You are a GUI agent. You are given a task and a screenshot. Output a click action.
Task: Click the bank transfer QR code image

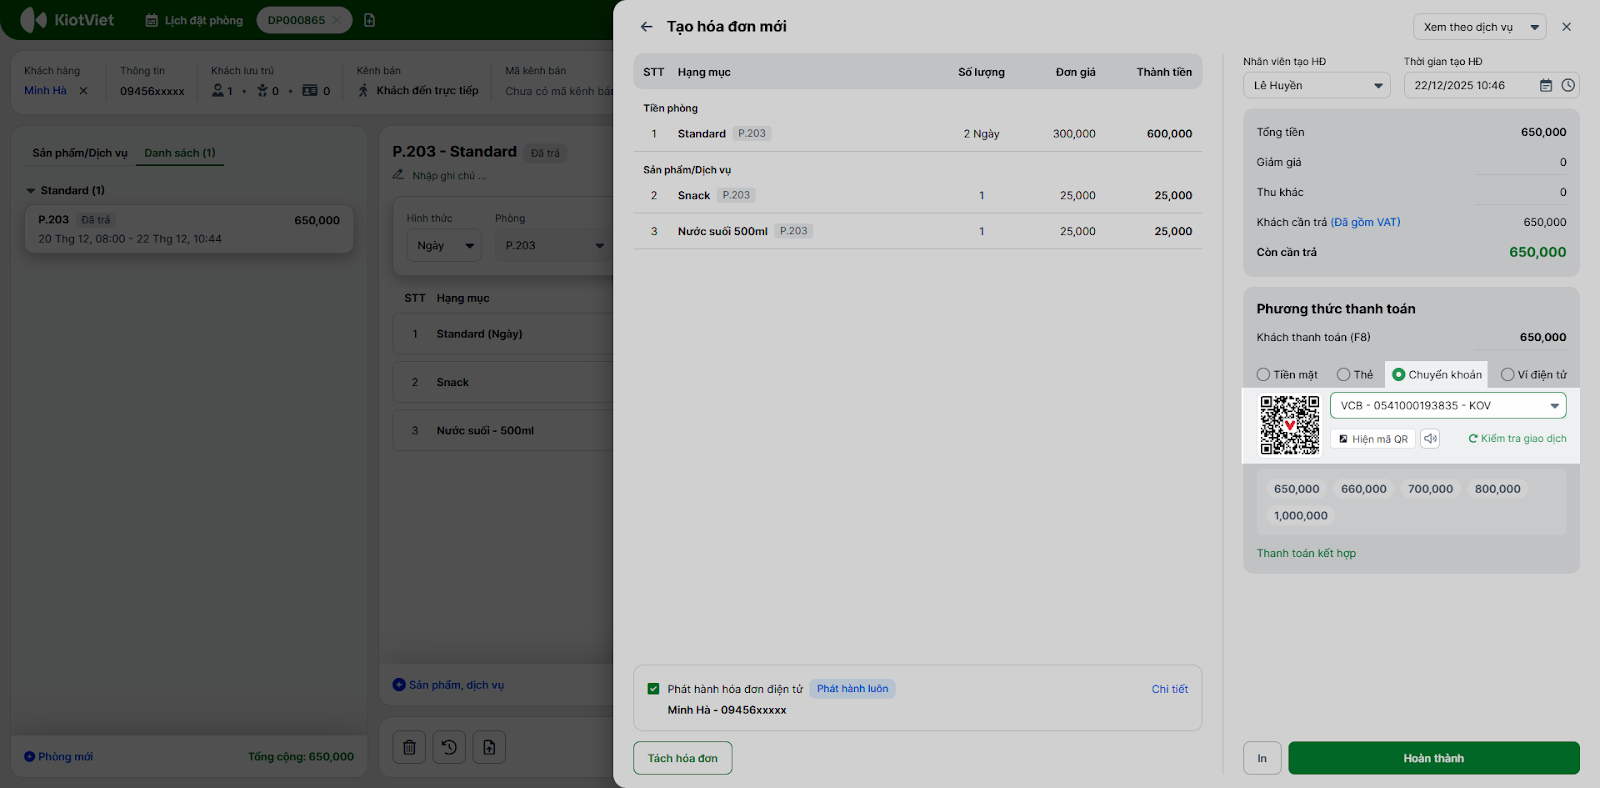[x=1290, y=425]
